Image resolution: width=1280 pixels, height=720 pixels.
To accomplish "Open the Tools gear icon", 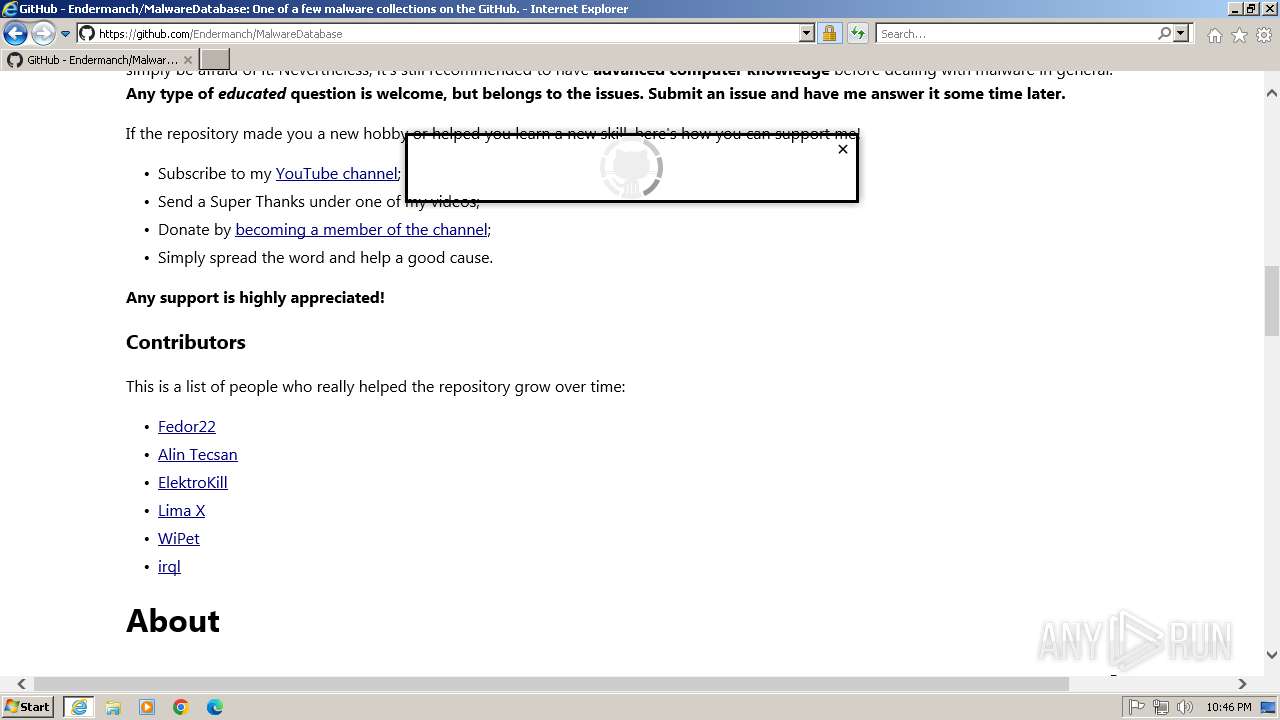I will click(x=1264, y=35).
